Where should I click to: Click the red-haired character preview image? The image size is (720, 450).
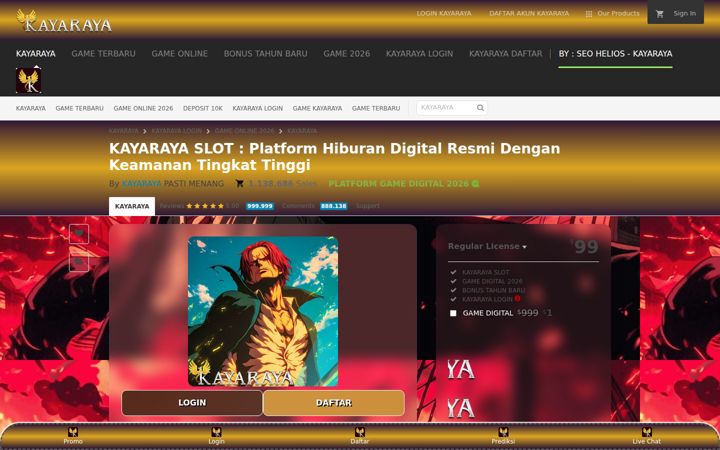263,311
